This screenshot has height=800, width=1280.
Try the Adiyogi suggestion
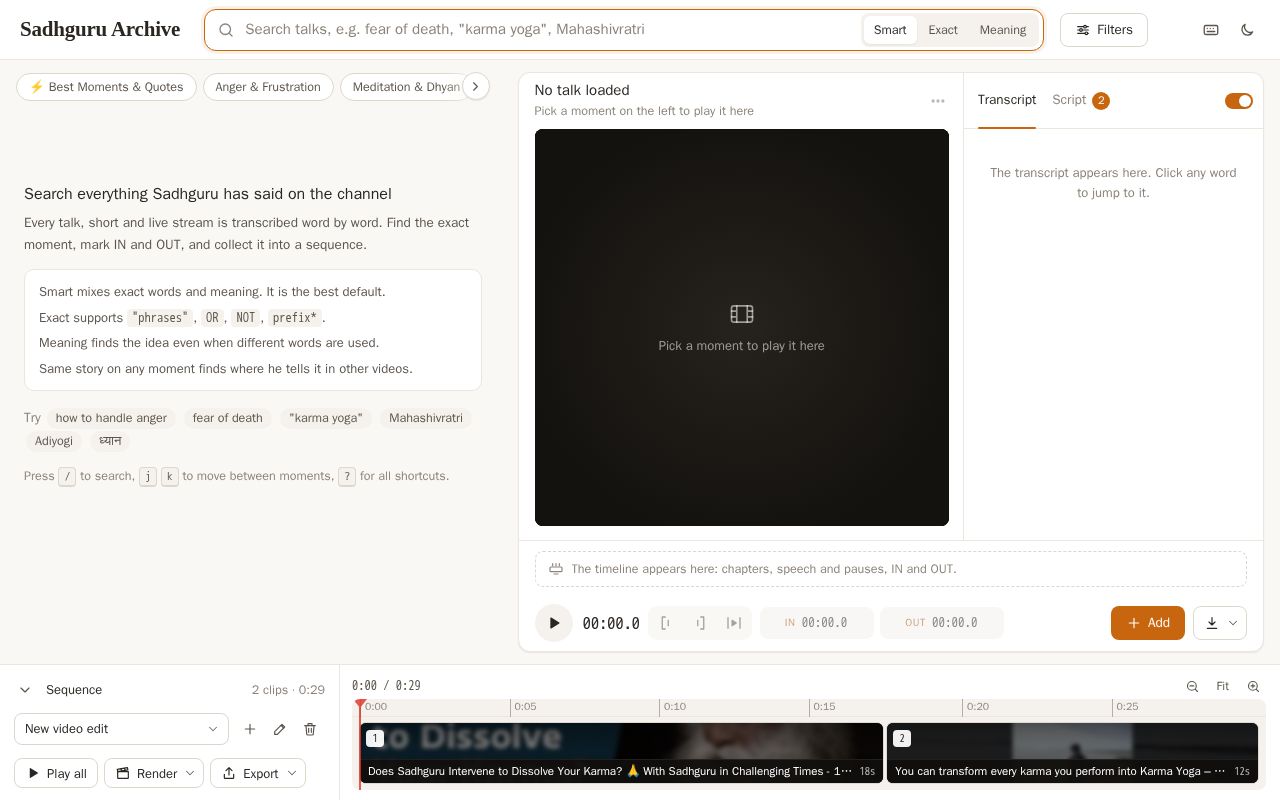click(54, 441)
